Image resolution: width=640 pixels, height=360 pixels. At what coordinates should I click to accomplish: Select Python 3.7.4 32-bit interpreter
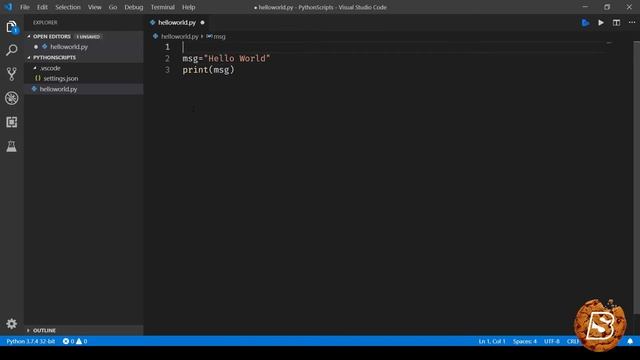click(x=31, y=341)
